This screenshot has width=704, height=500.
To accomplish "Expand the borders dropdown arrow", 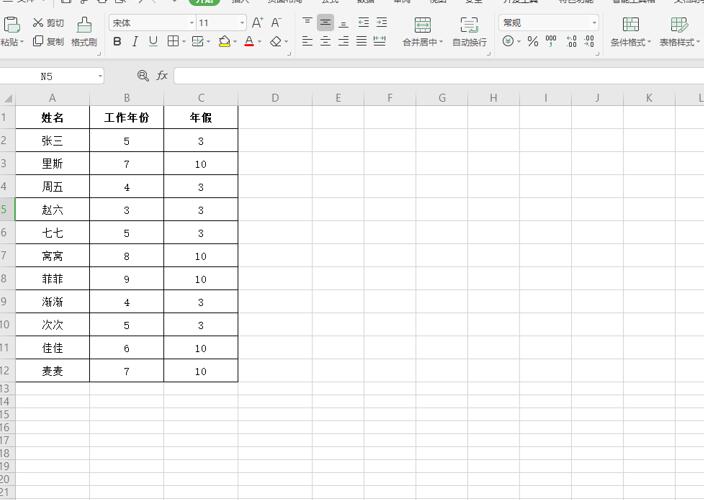I will [184, 42].
